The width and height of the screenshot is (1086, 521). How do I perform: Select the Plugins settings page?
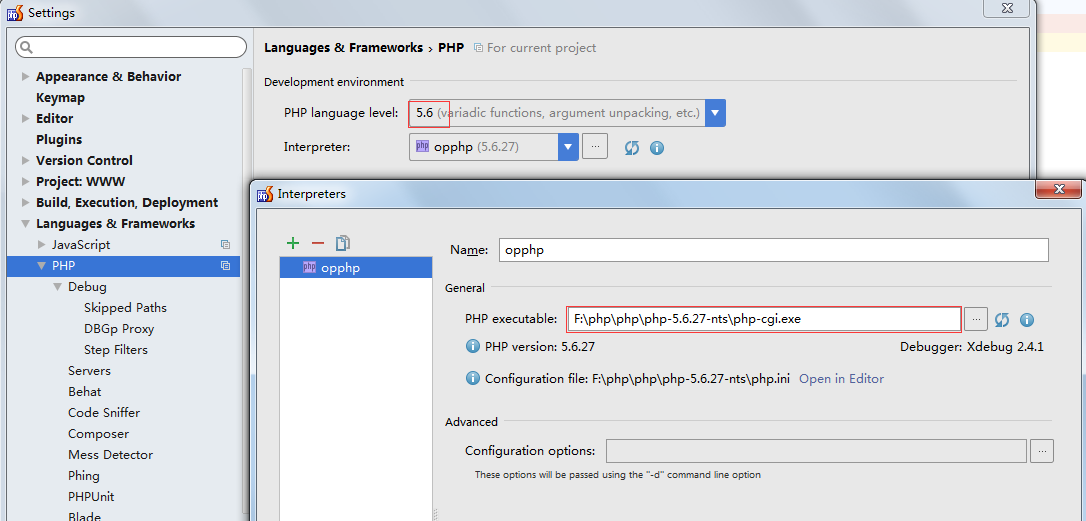click(59, 139)
